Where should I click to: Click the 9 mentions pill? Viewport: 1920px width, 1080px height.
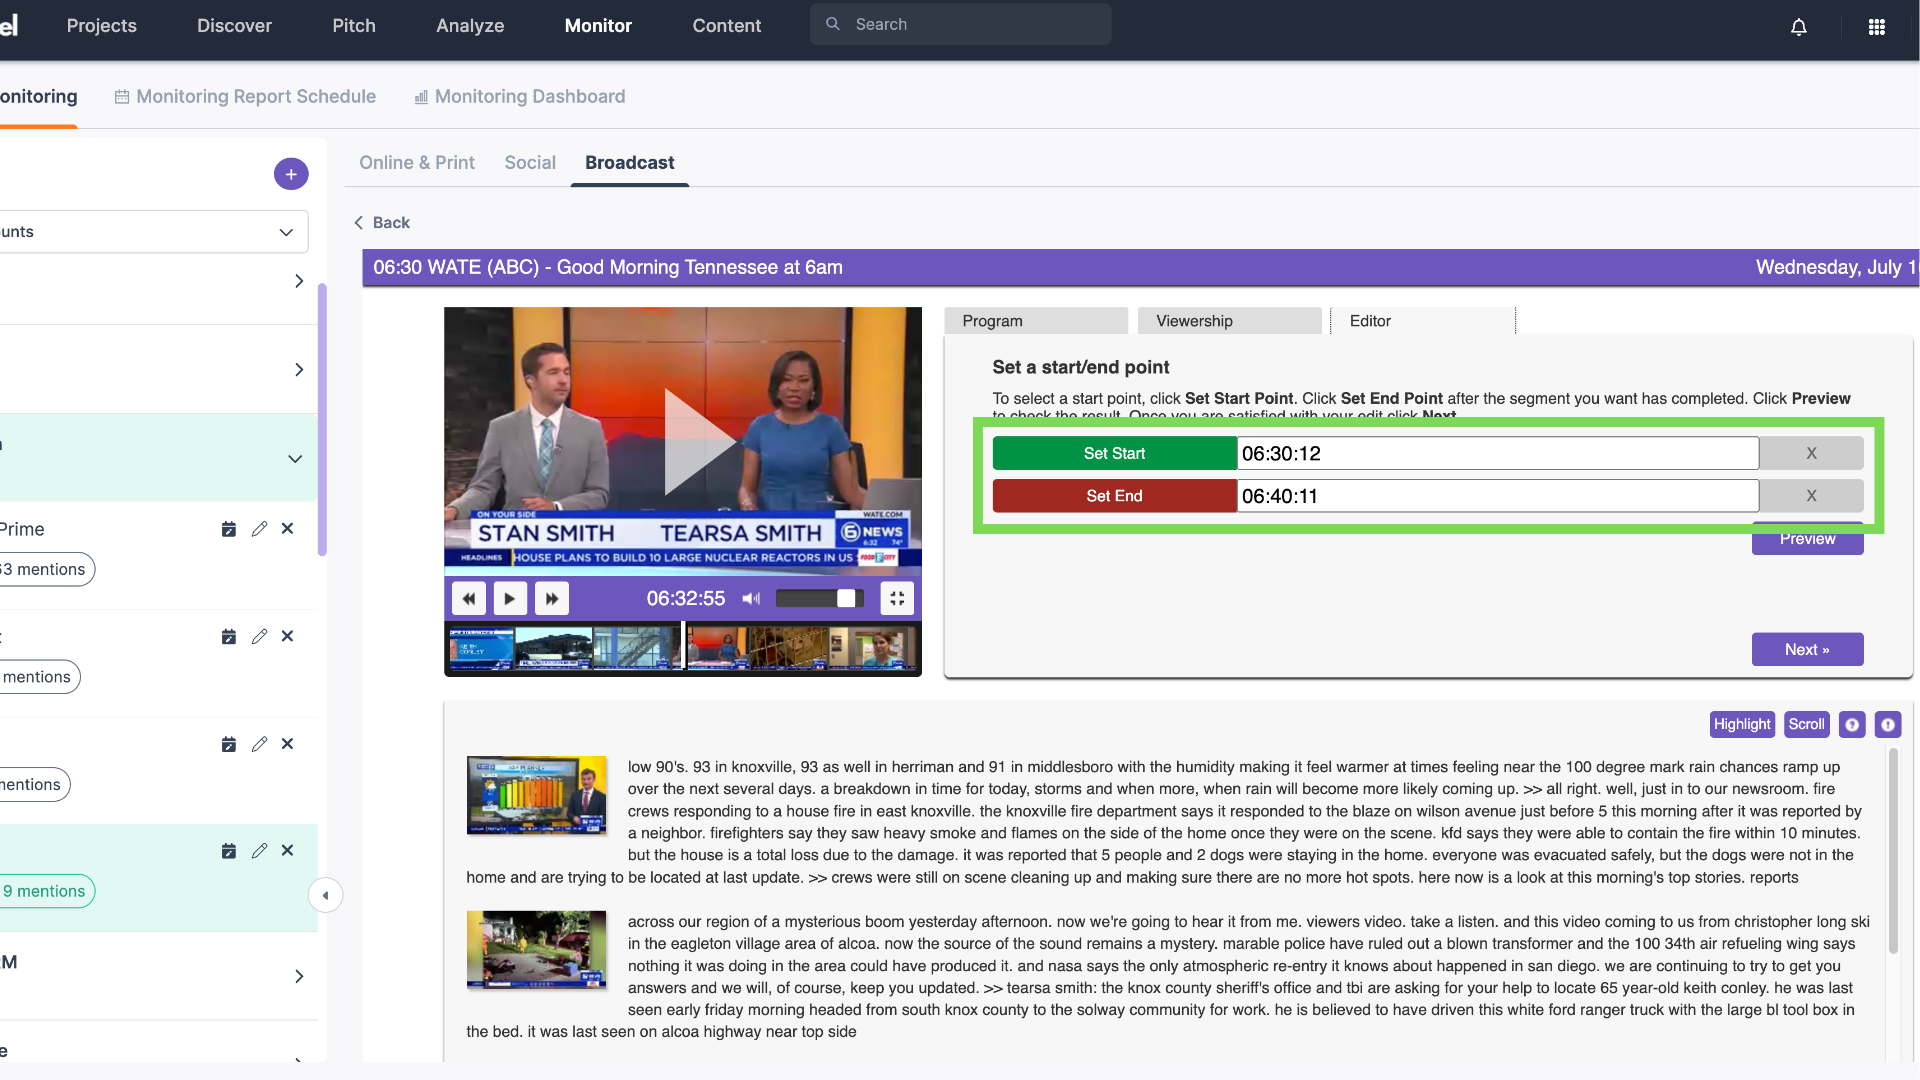(46, 891)
